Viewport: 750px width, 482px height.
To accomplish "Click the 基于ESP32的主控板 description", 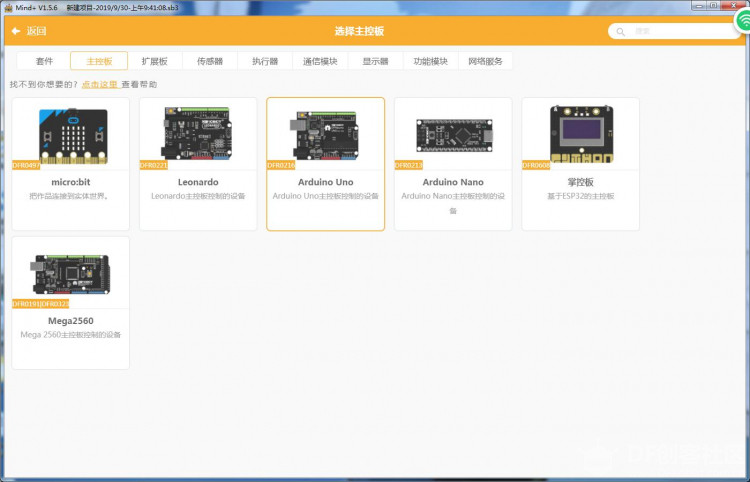I will tap(580, 196).
